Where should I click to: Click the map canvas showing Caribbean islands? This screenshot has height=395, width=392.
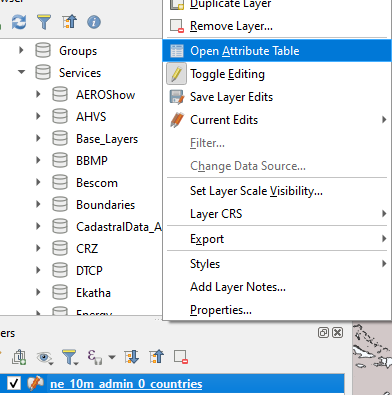click(x=372, y=358)
